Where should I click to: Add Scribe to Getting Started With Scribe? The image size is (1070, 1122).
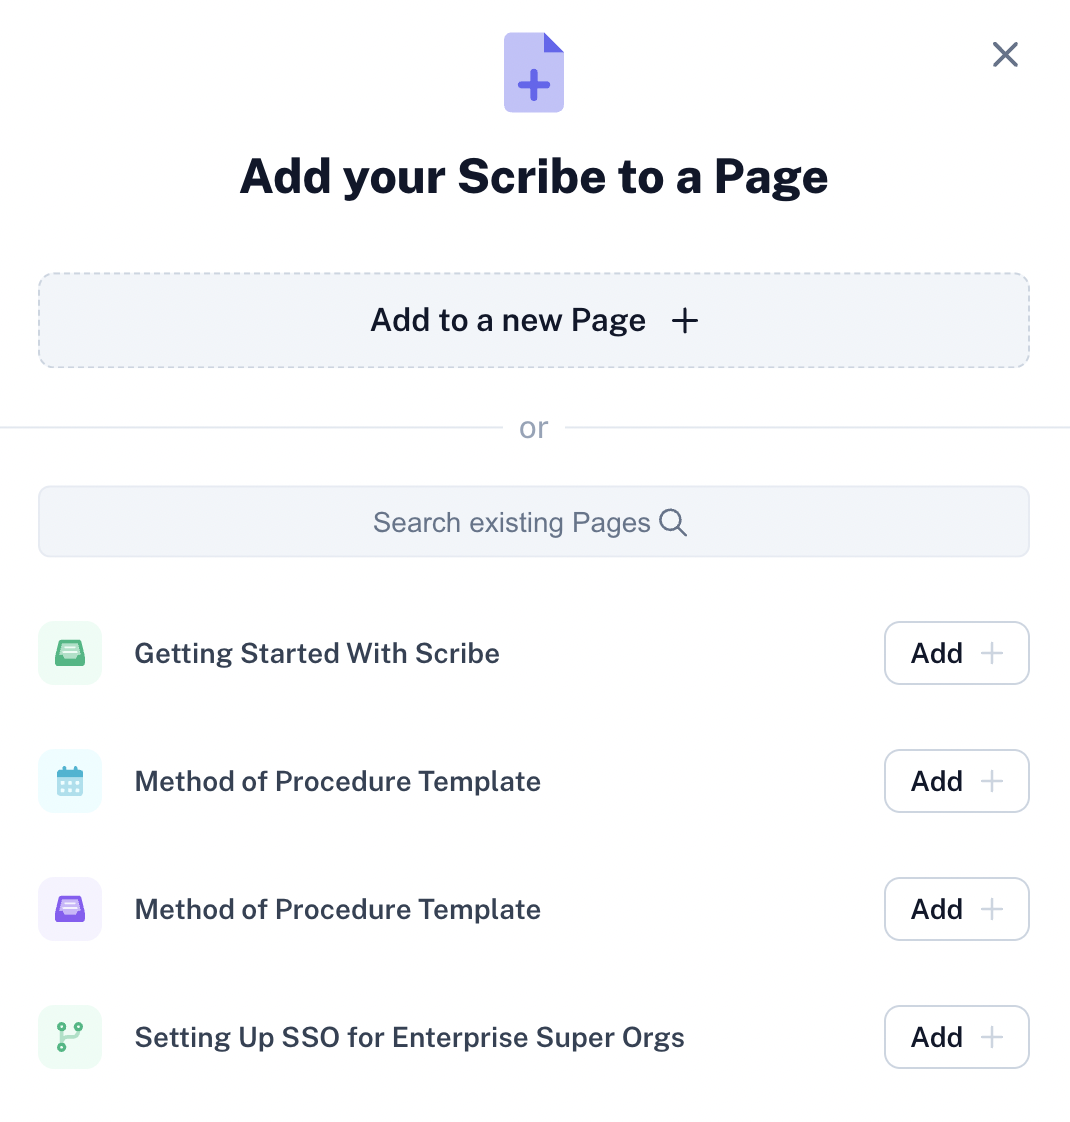tap(957, 653)
